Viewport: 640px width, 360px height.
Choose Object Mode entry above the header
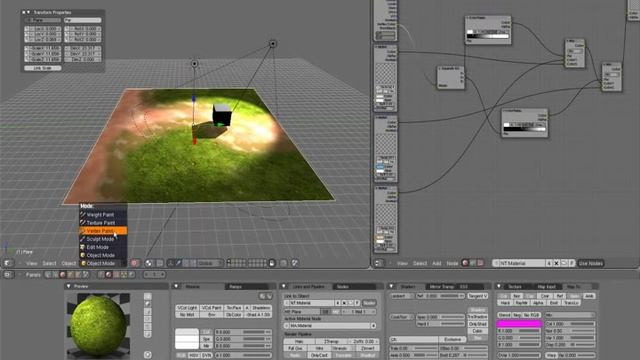tap(100, 256)
